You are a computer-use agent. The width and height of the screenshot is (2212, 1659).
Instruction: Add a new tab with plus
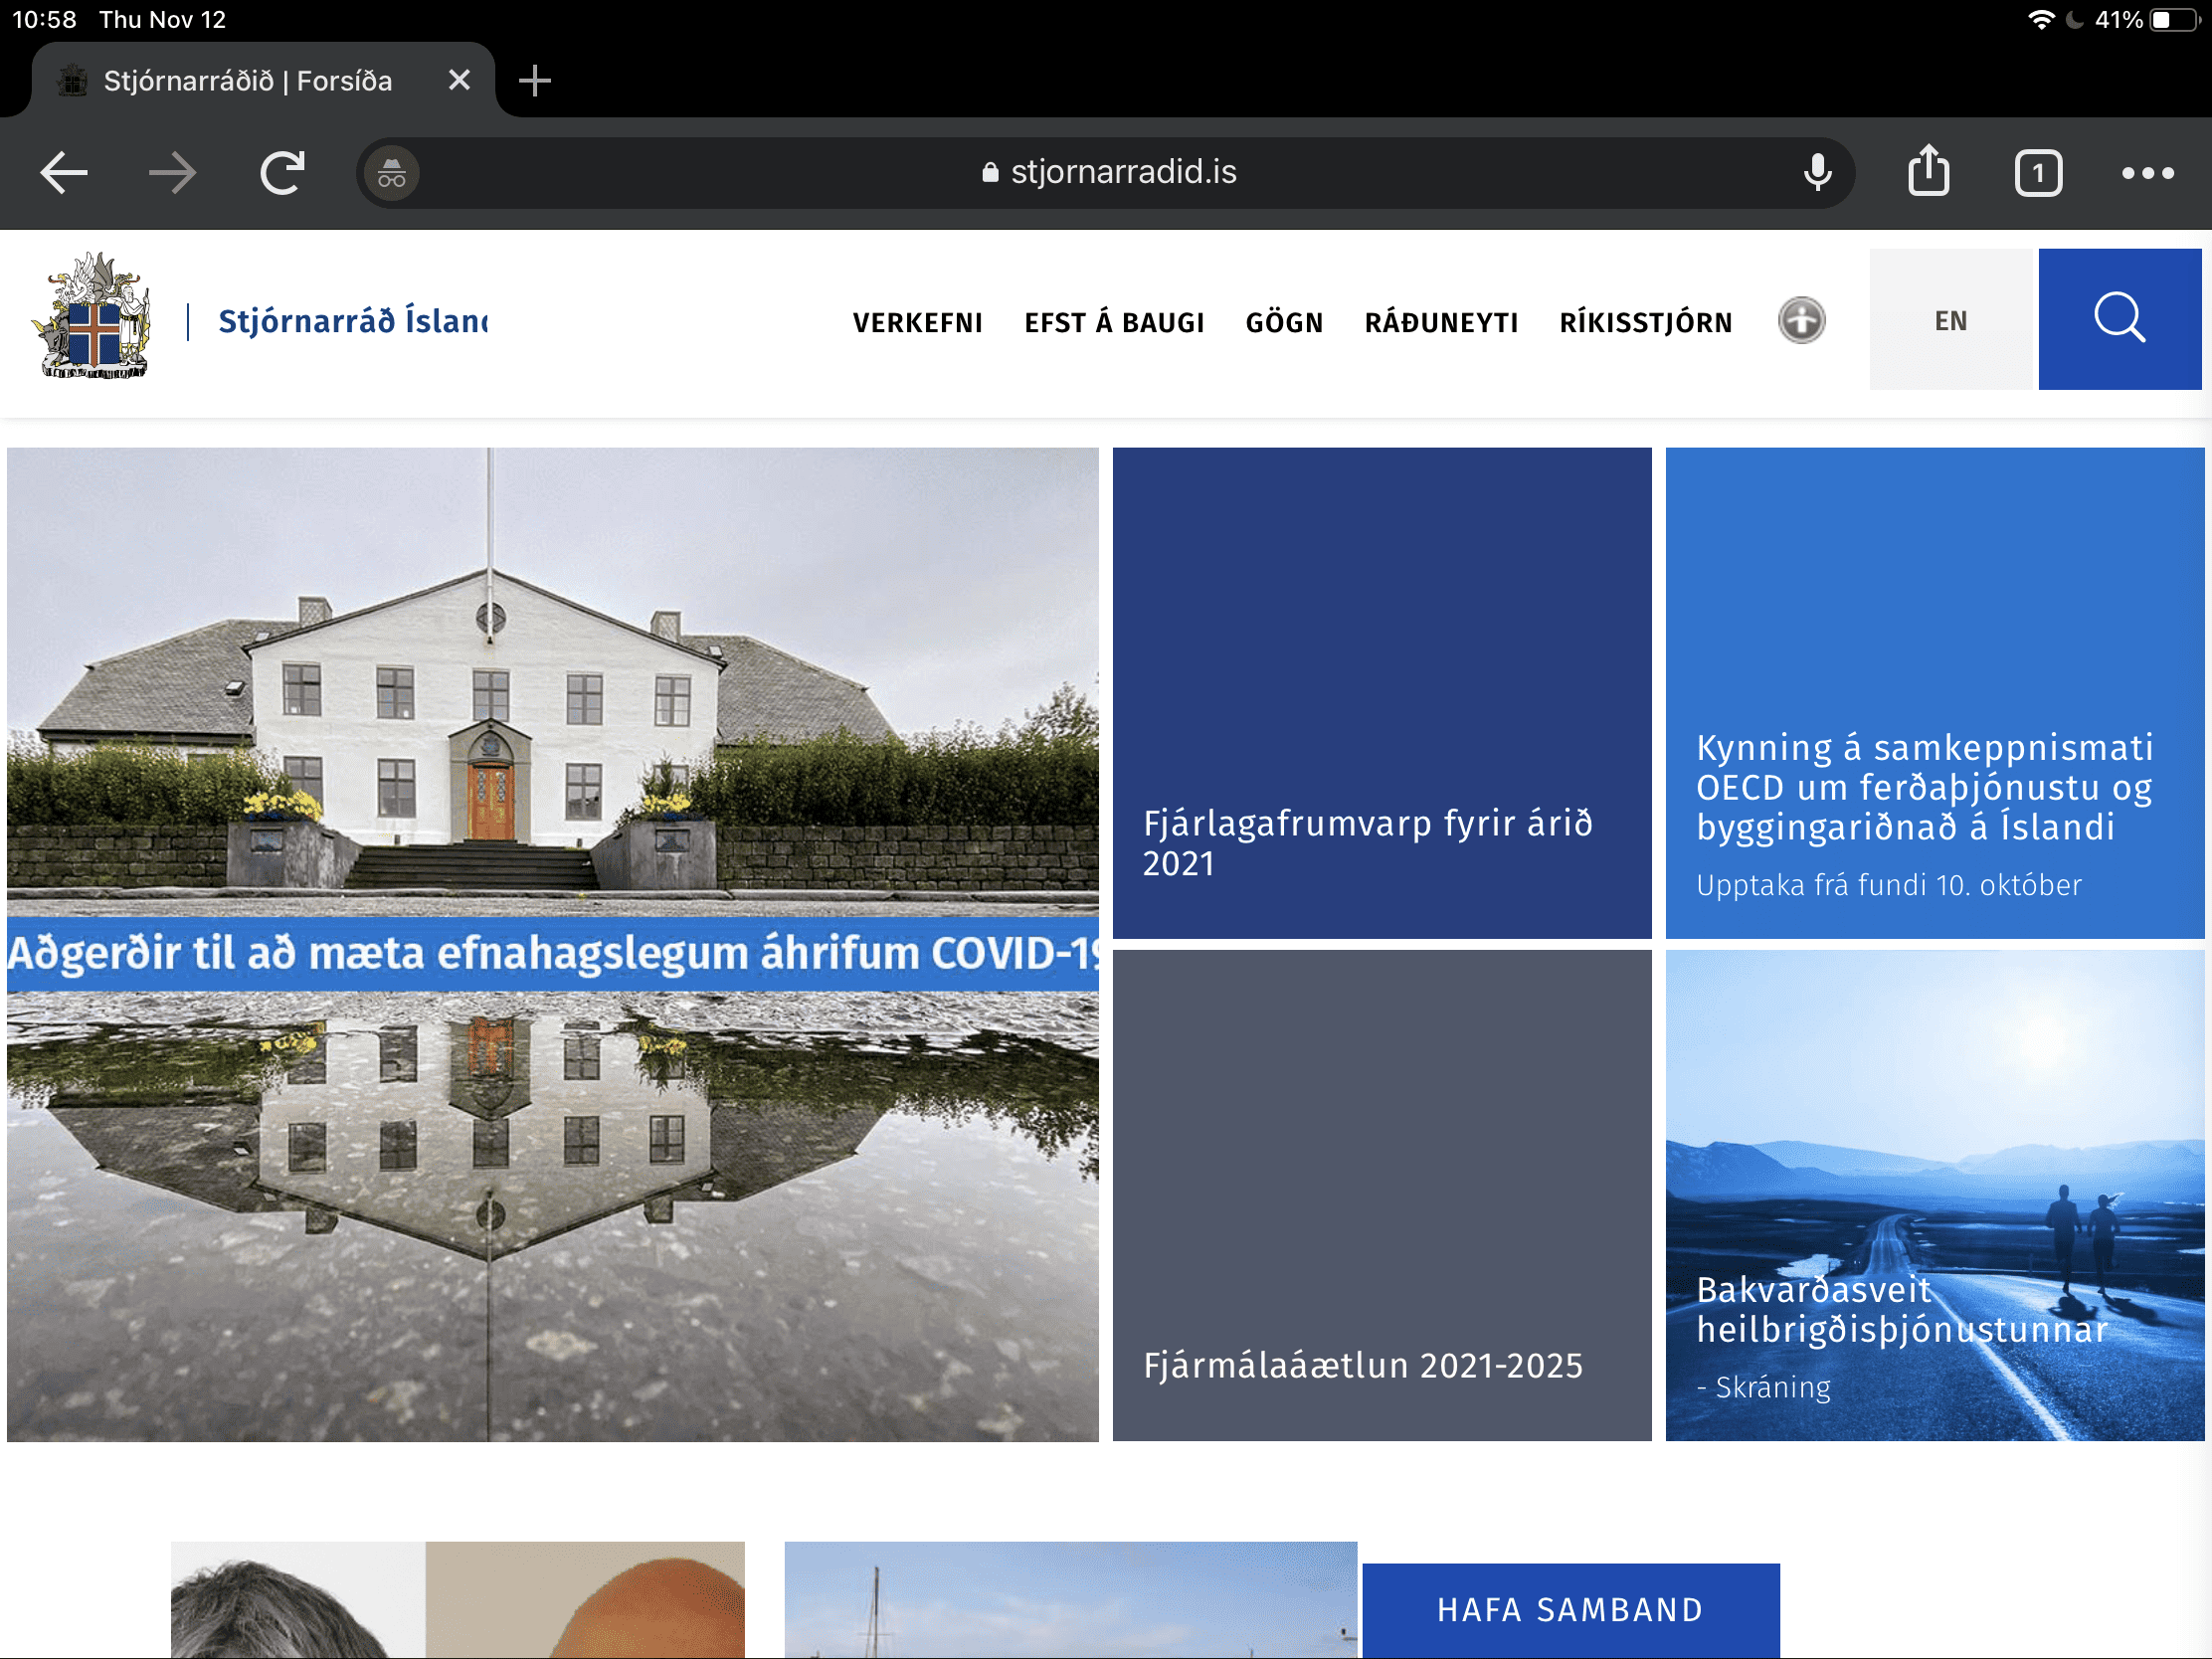click(535, 81)
